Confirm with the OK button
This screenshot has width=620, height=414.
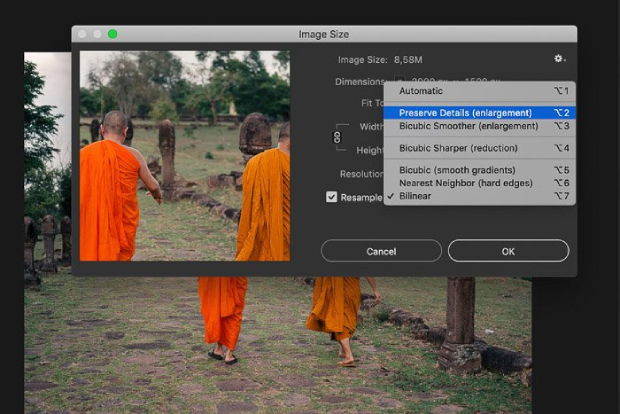coord(508,251)
